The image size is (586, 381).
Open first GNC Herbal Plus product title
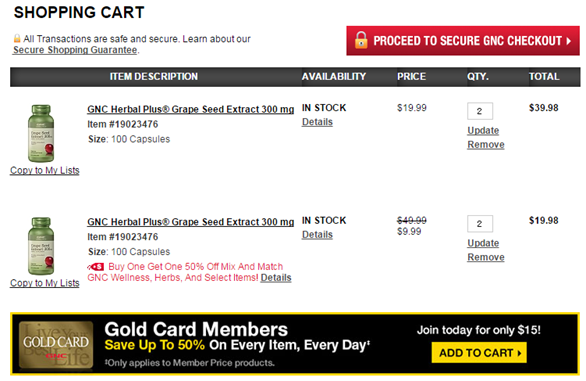click(191, 109)
